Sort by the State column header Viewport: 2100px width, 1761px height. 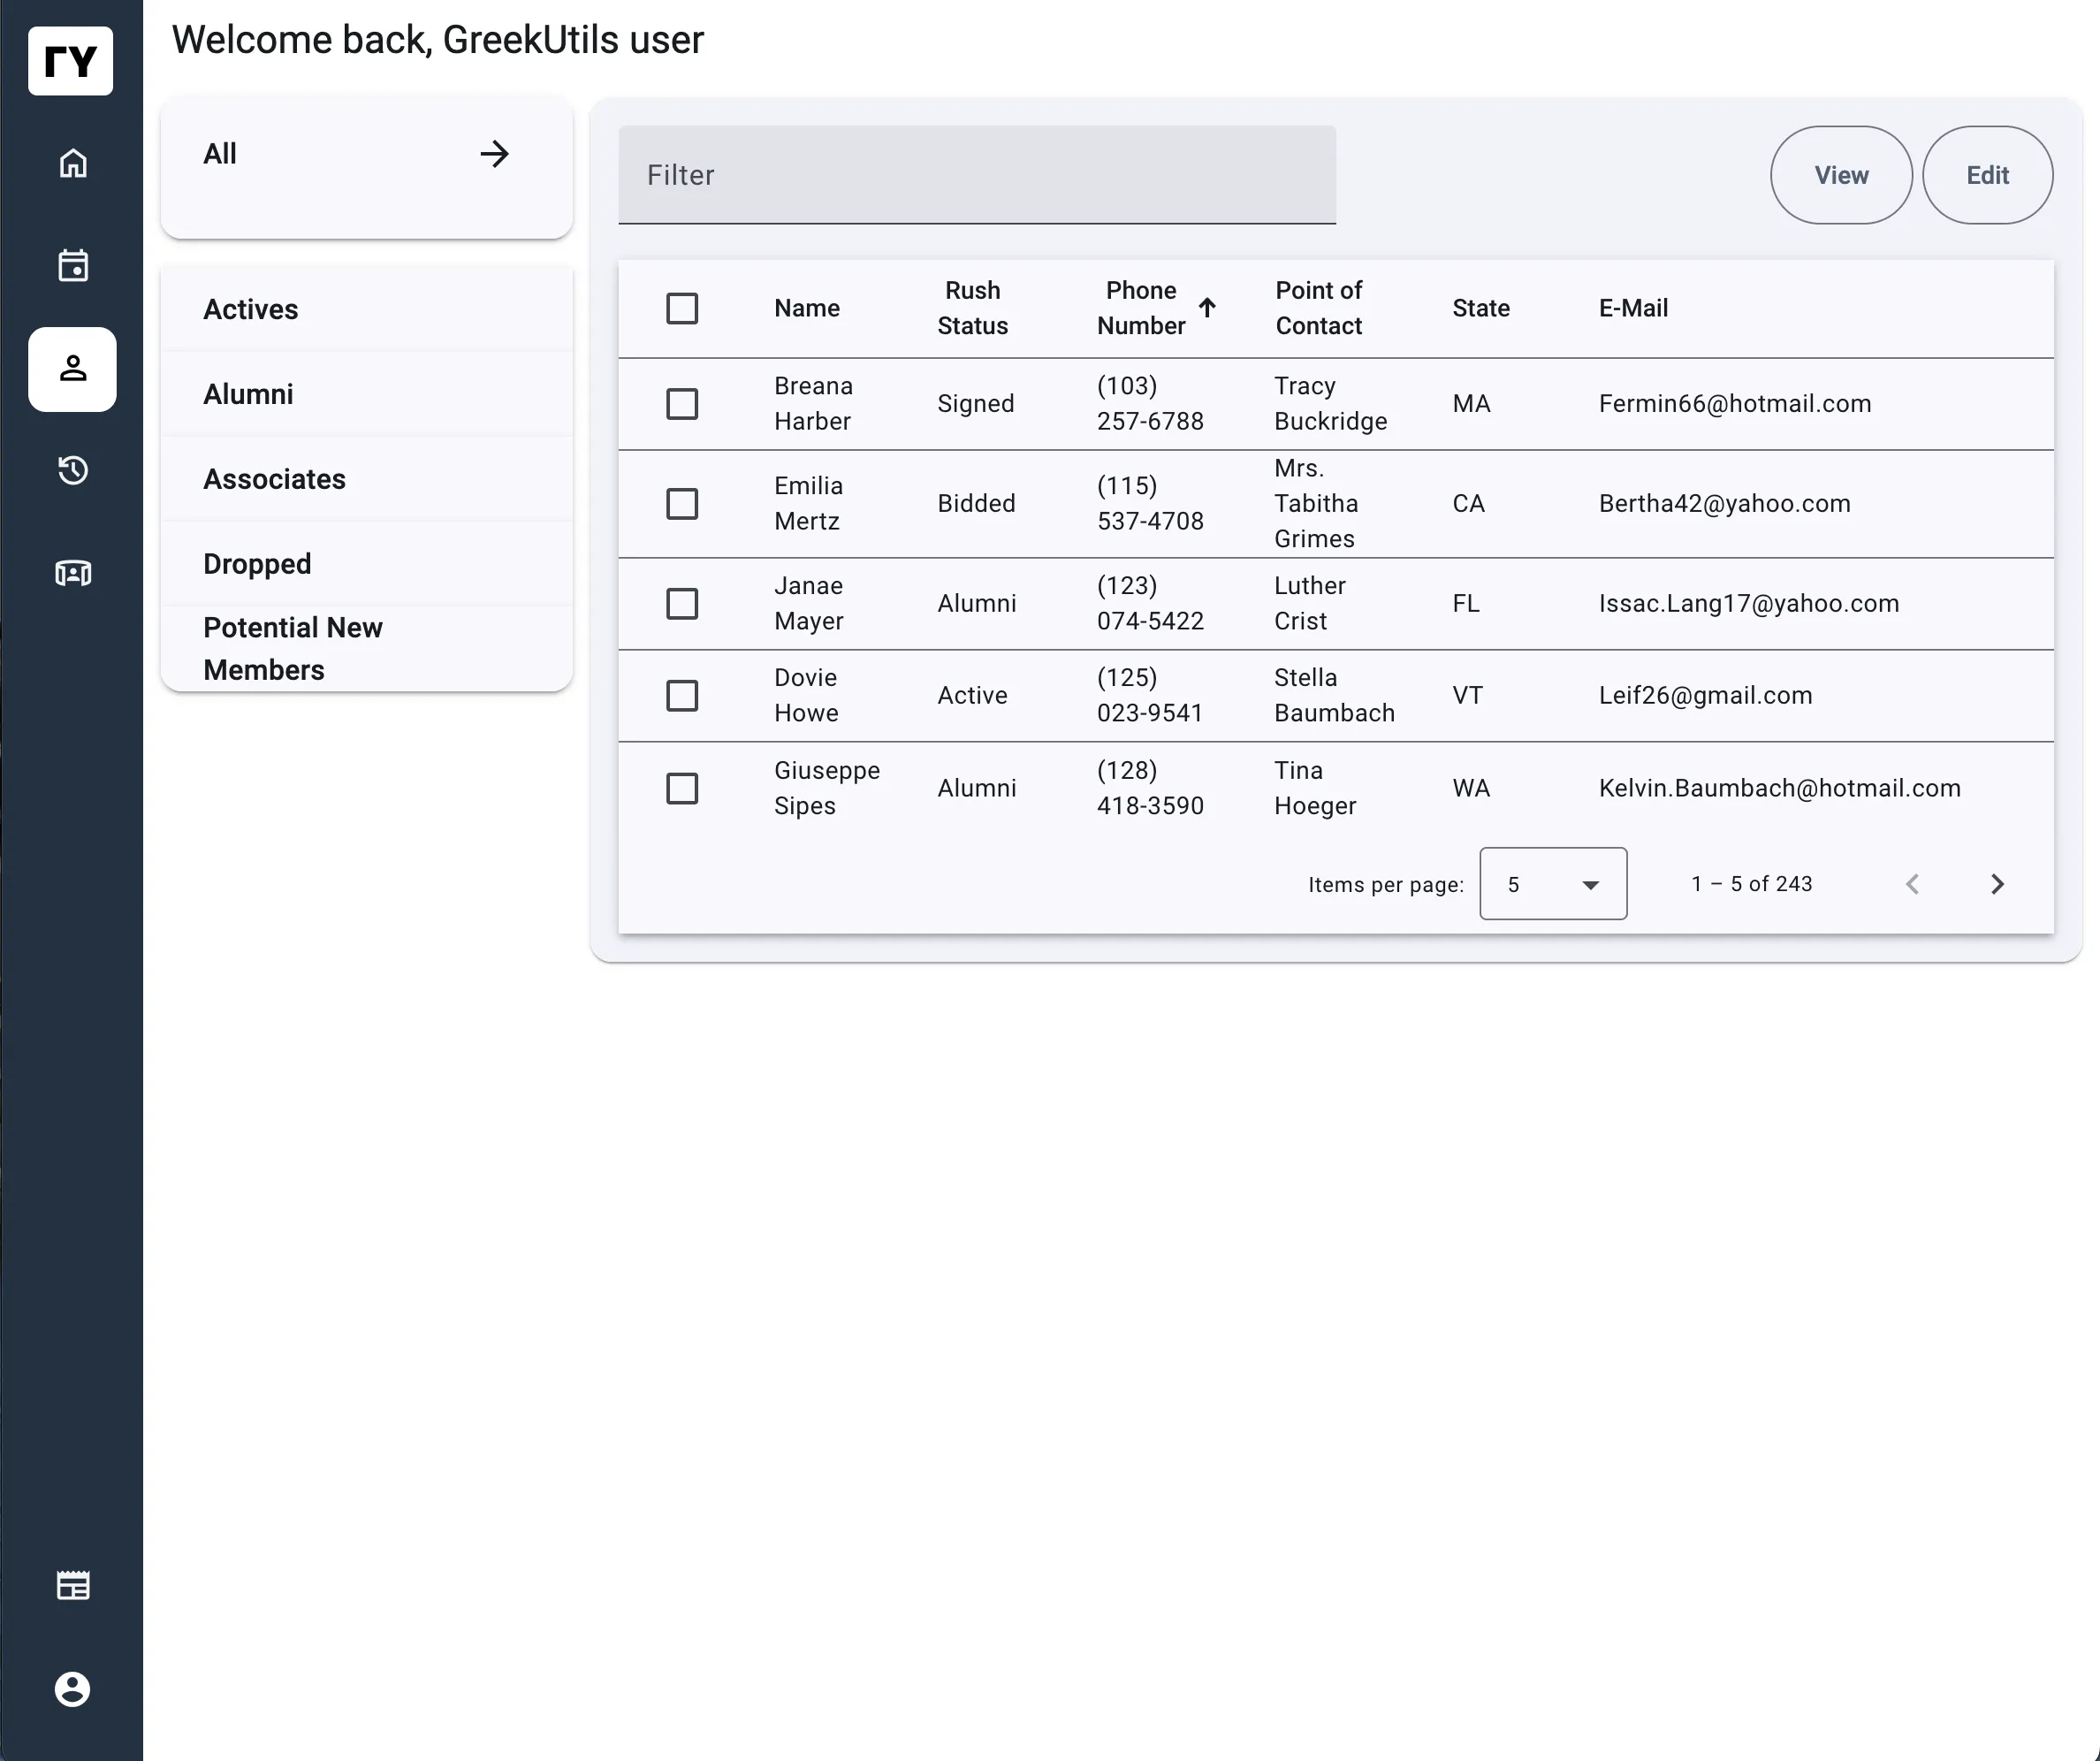(1481, 308)
